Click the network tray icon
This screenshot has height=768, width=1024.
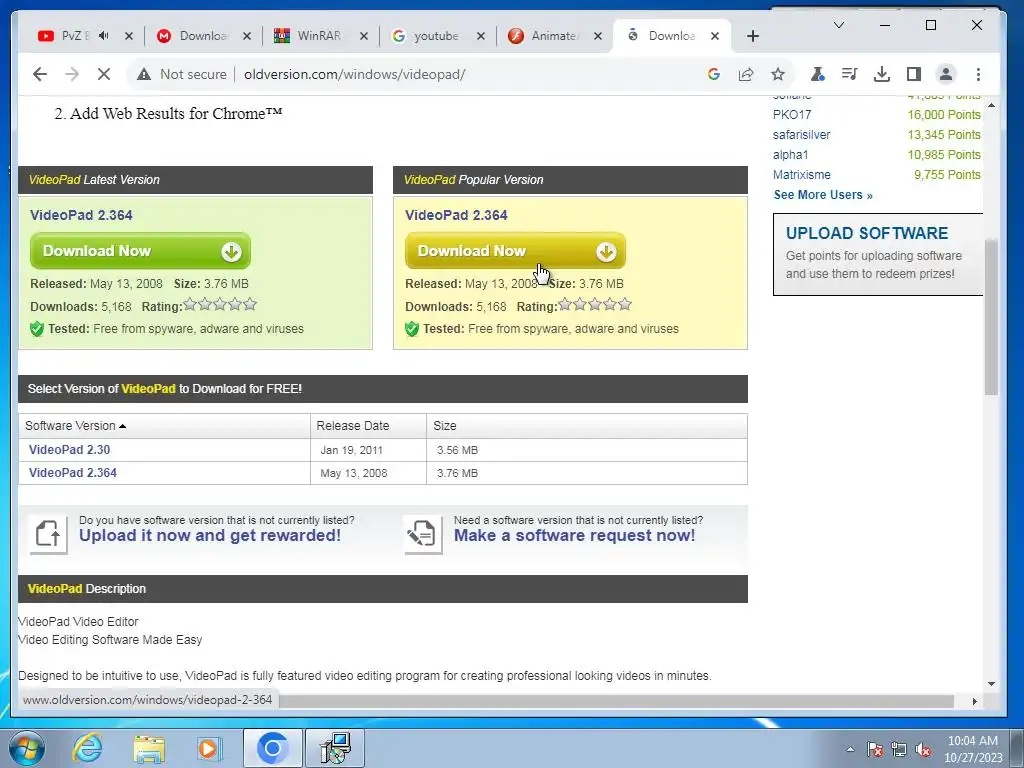tap(899, 749)
